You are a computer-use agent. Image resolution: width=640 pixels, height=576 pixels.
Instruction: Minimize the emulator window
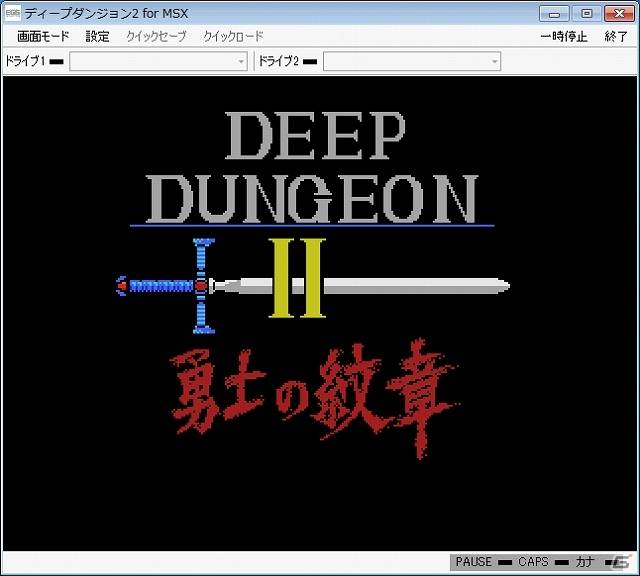554,14
